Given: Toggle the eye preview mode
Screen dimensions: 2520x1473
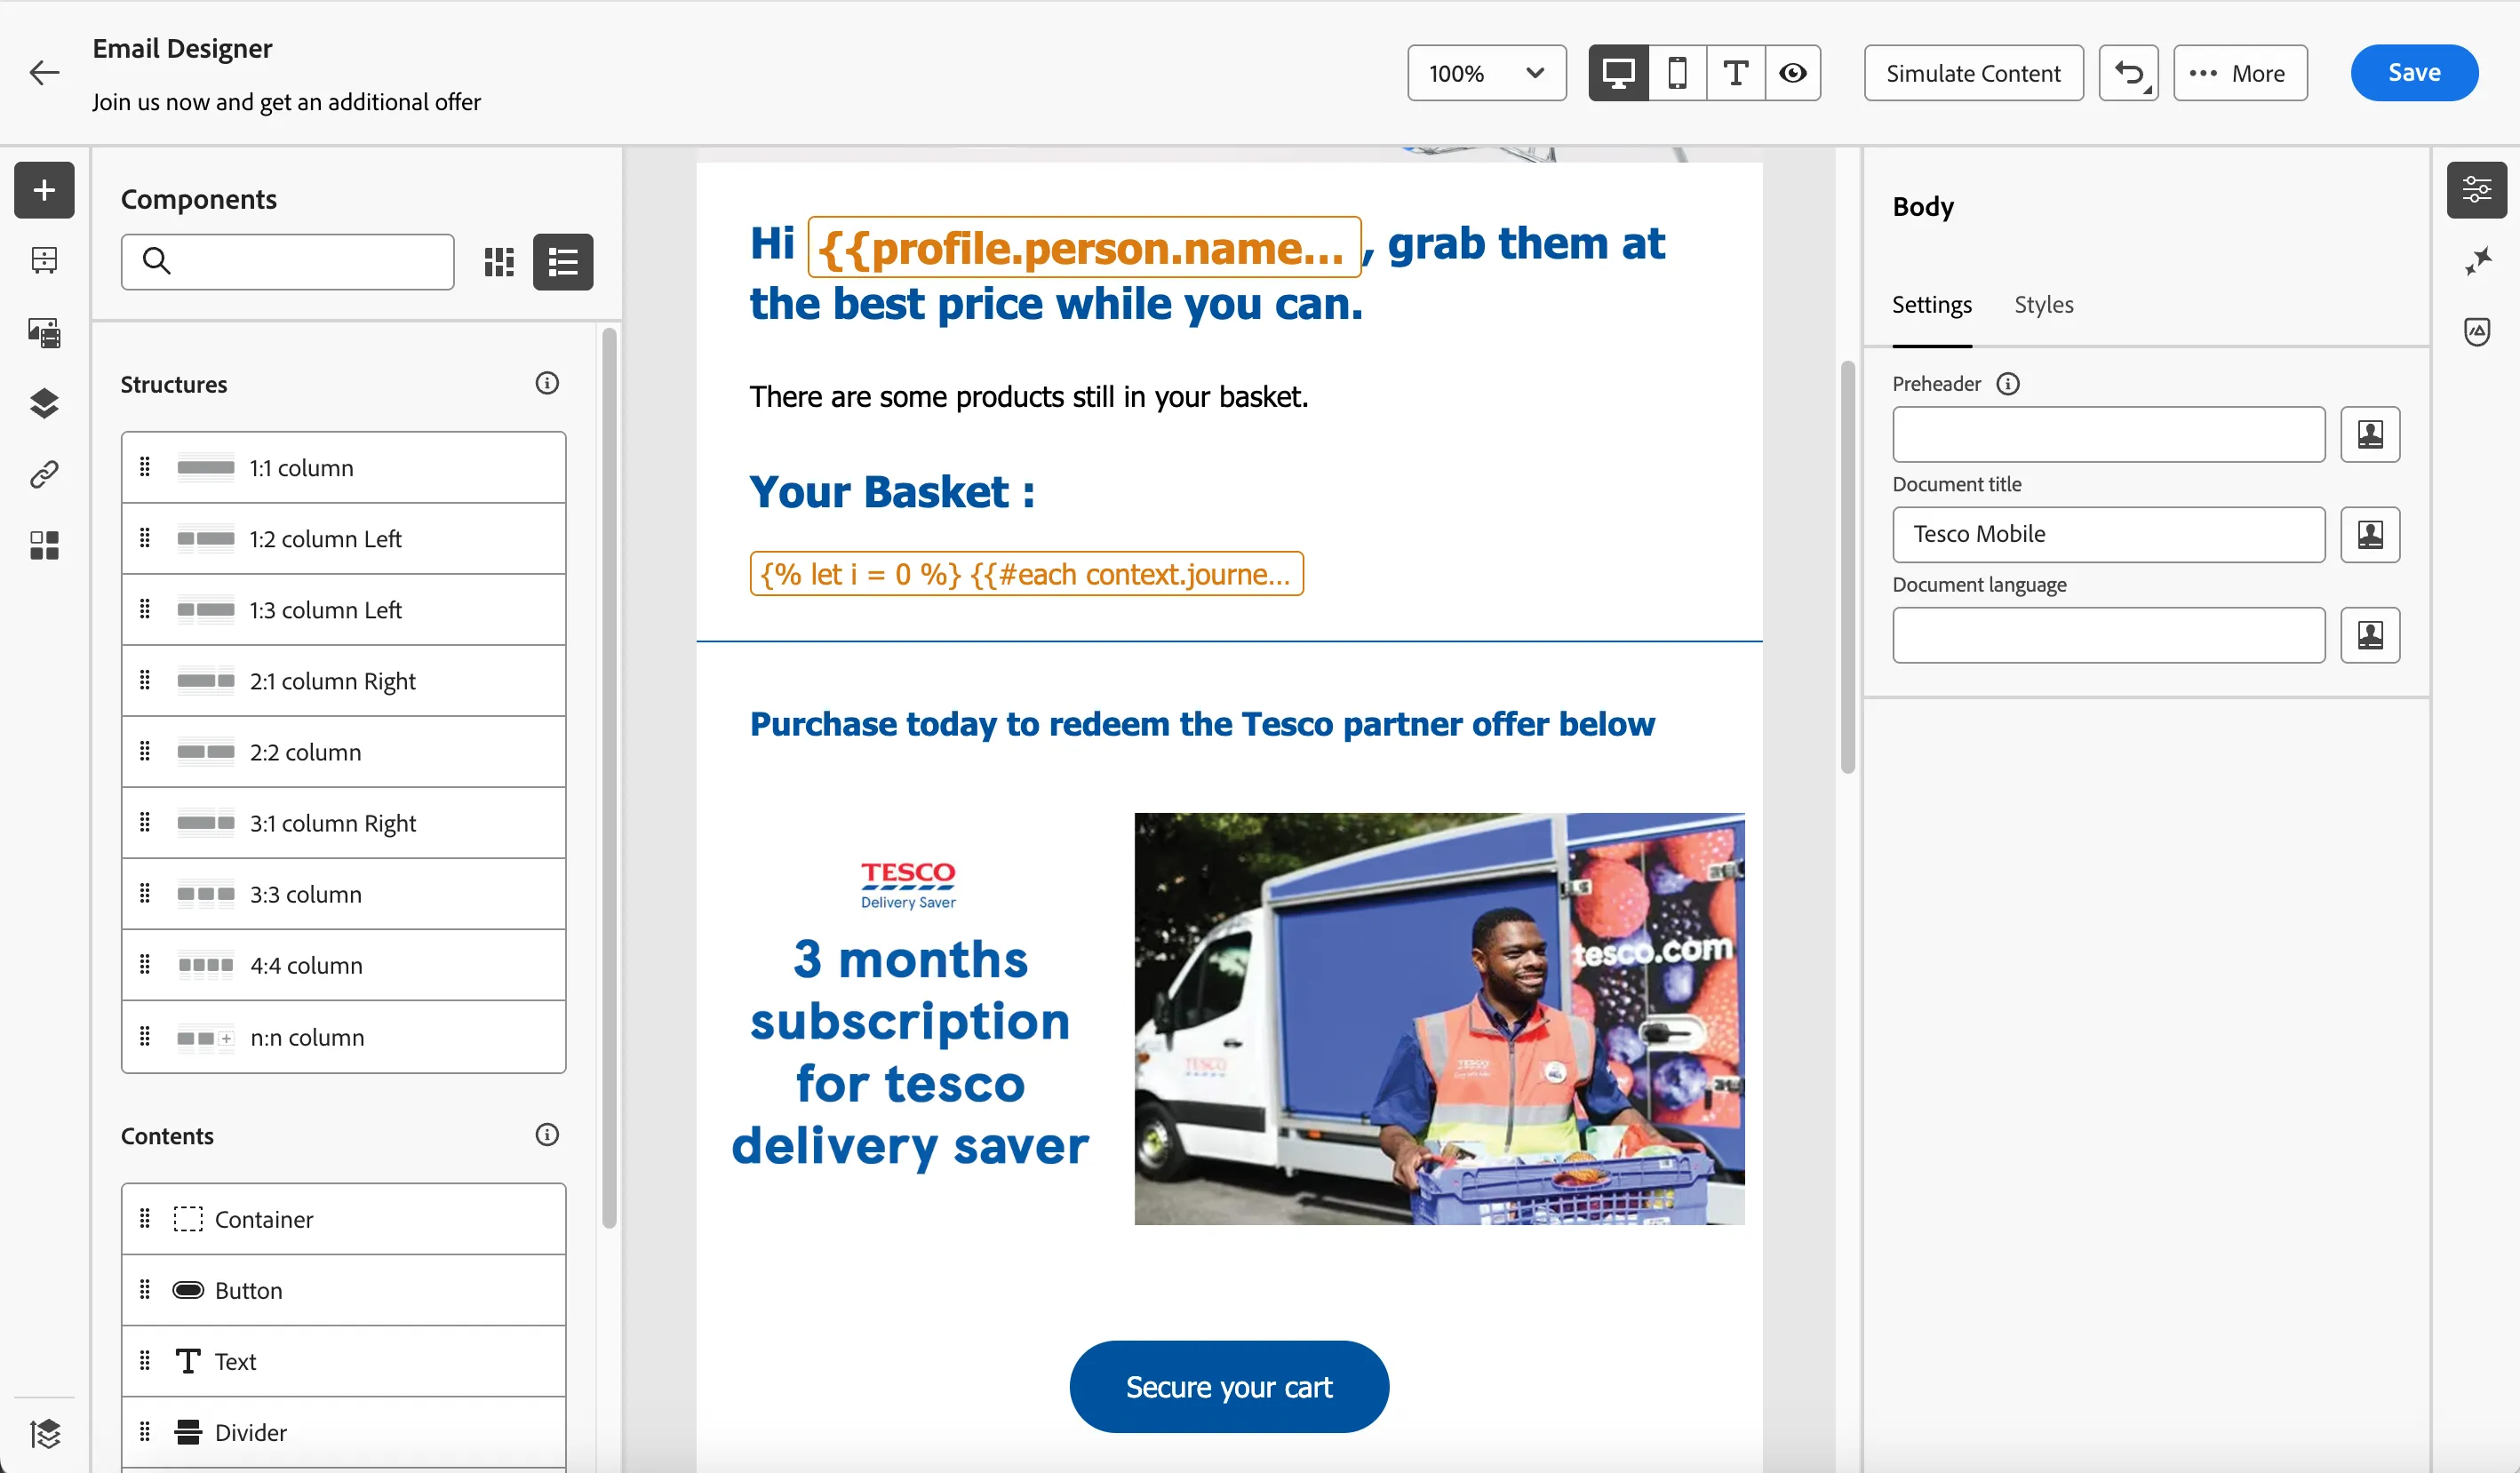Looking at the screenshot, I should [x=1793, y=73].
